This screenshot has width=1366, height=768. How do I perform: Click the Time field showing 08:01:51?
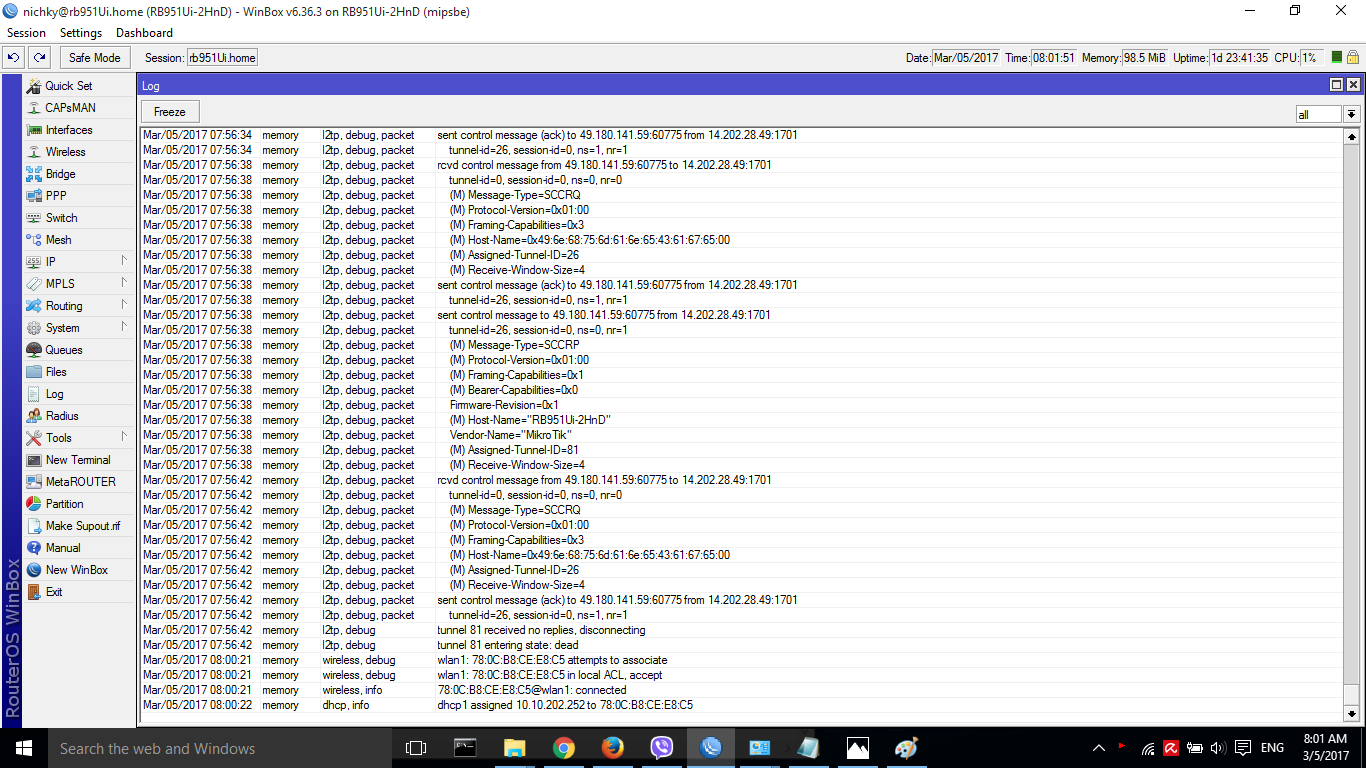(x=1054, y=58)
